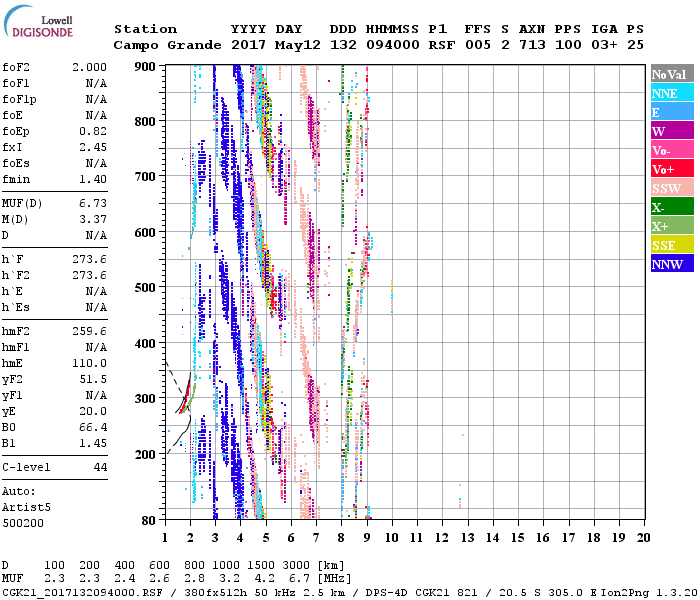This screenshot has height=600, width=700.
Task: Click the fxI value 2.45
Action: tap(93, 147)
